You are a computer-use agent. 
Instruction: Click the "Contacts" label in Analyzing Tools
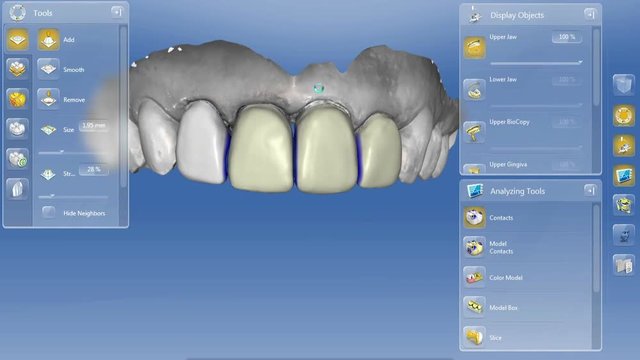pyautogui.click(x=501, y=218)
